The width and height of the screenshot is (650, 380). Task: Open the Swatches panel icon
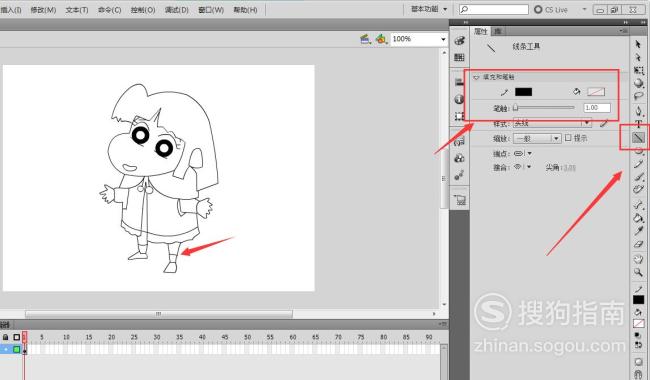459,57
